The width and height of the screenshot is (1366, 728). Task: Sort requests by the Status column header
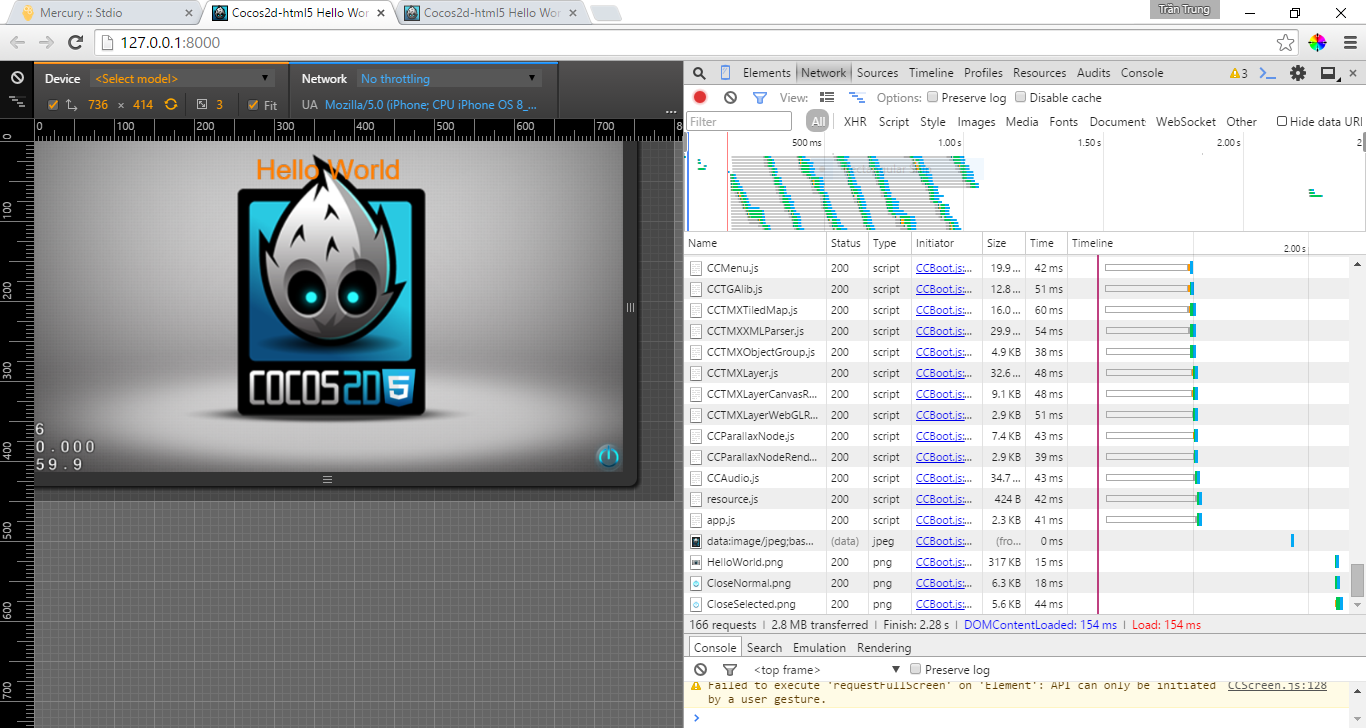[846, 243]
